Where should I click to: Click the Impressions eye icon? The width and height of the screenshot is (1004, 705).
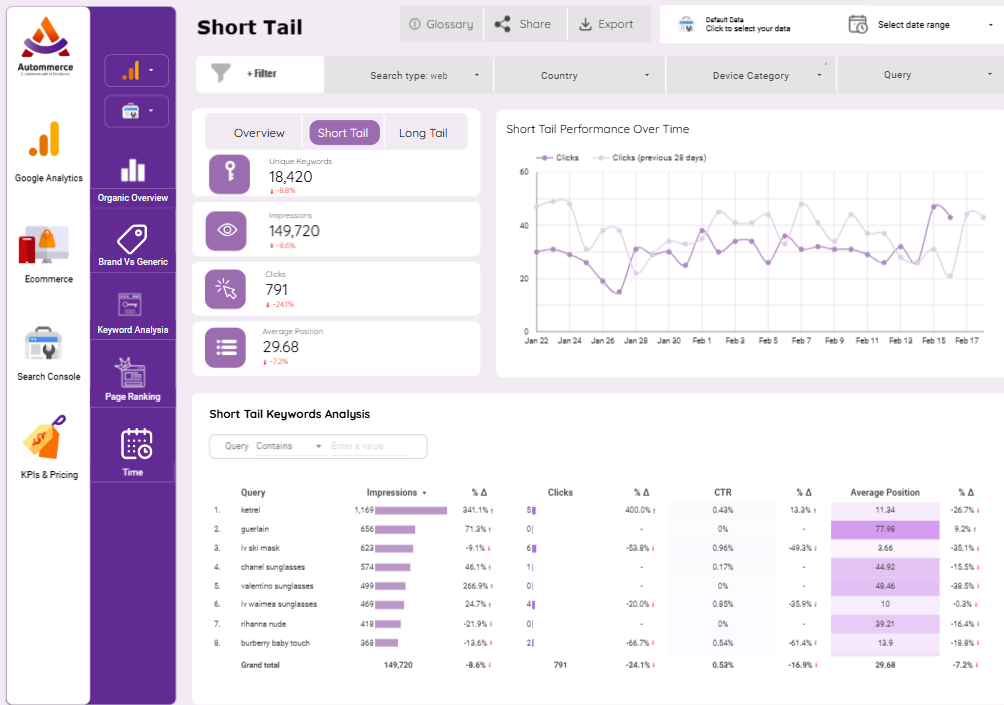pyautogui.click(x=227, y=231)
